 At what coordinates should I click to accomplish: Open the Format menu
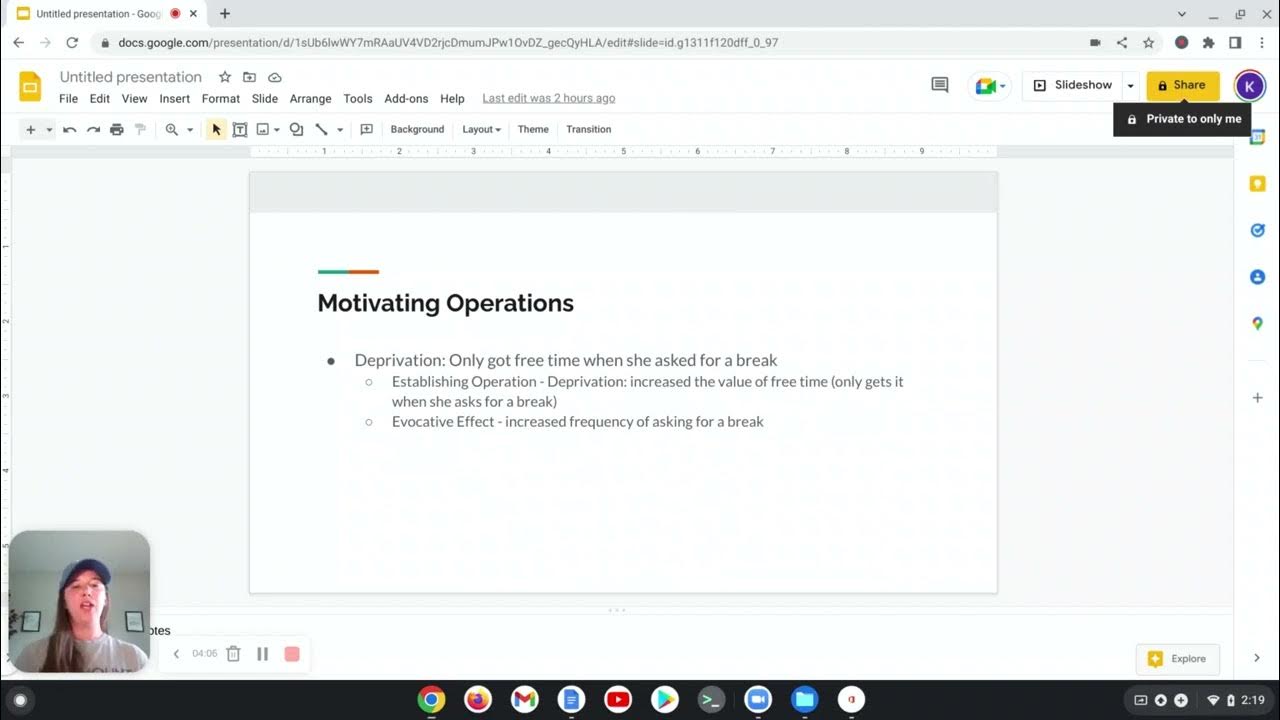[221, 99]
